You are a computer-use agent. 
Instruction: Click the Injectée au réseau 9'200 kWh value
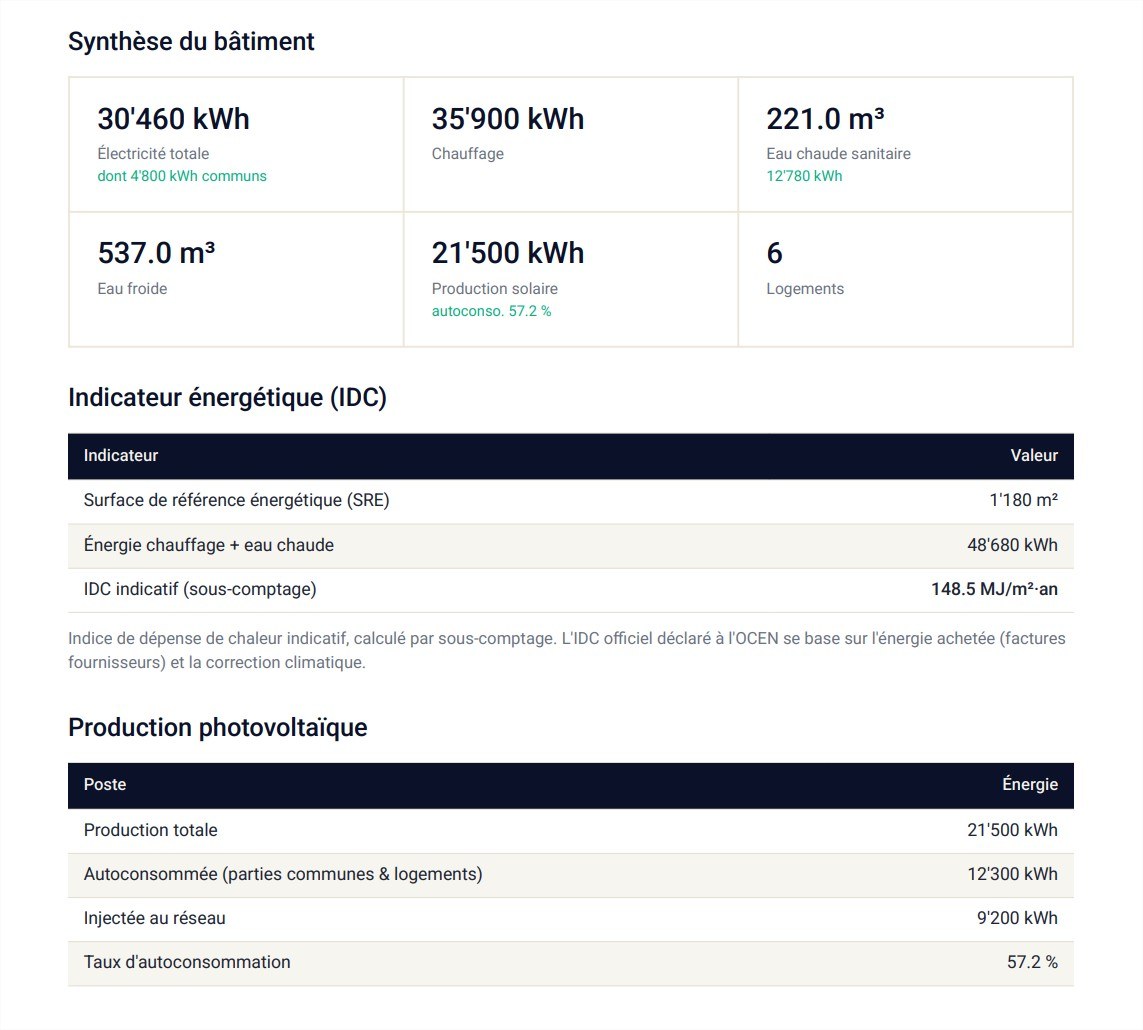coord(1018,918)
